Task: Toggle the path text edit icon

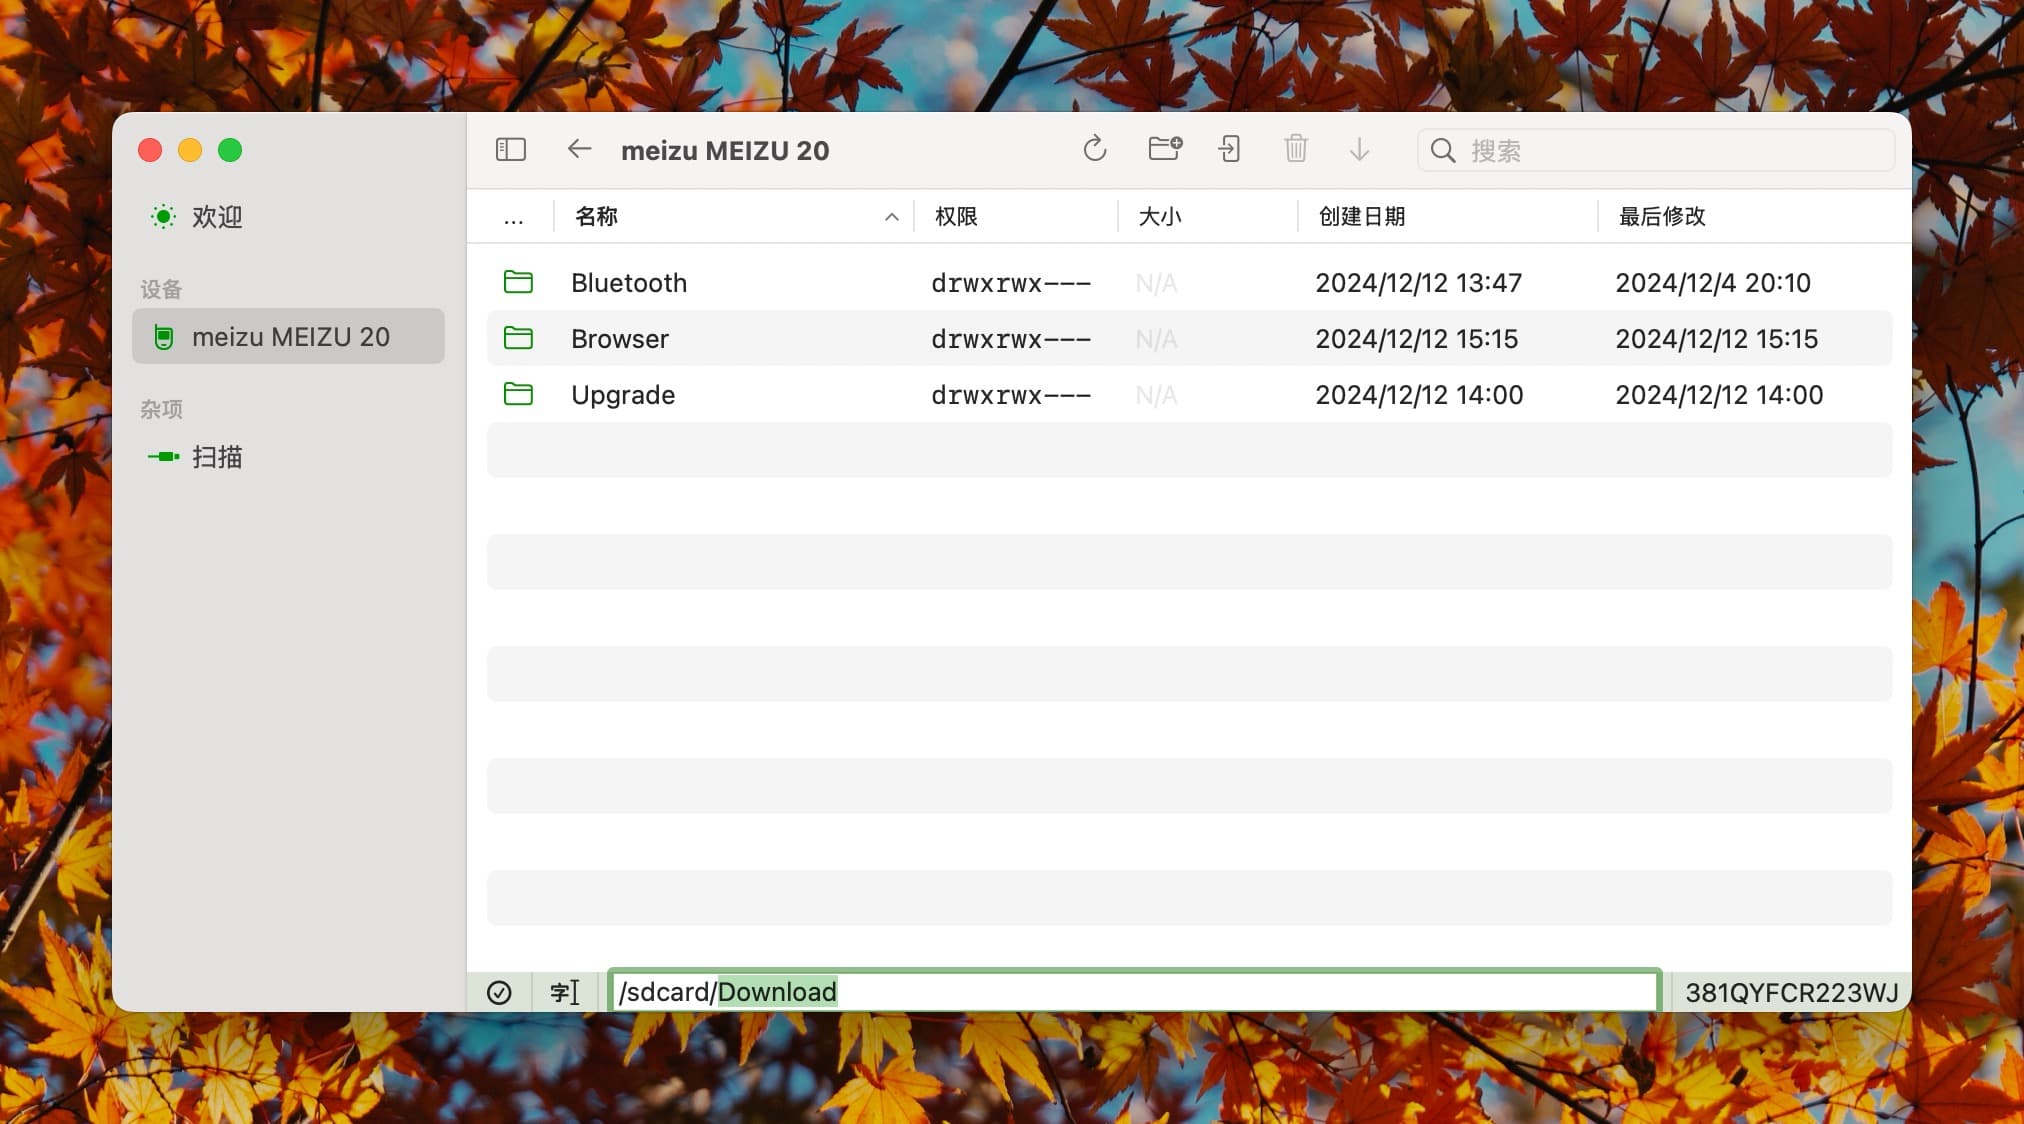Action: coord(565,992)
